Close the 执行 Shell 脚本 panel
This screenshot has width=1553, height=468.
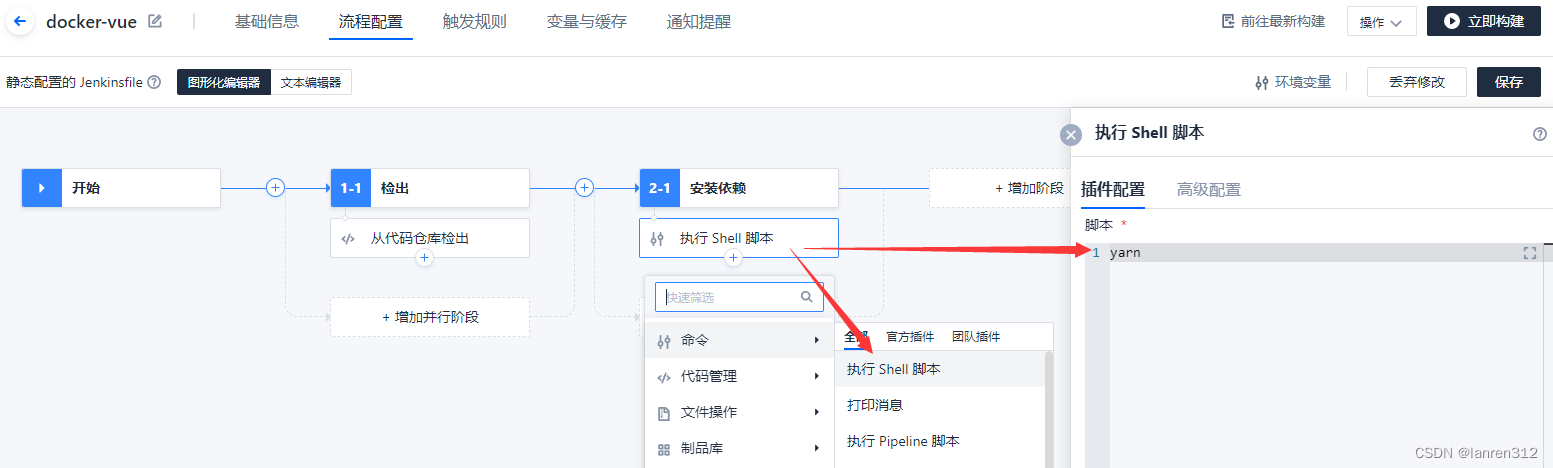(x=1071, y=135)
